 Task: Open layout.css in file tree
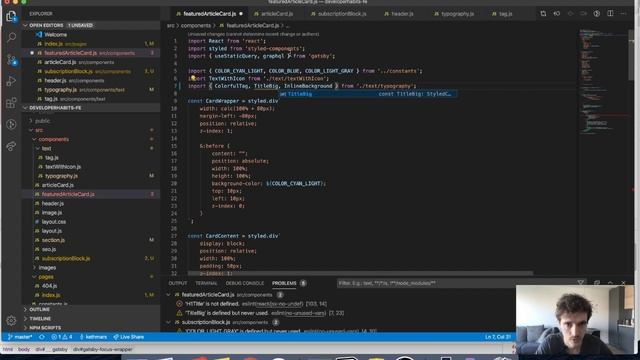pos(53,222)
